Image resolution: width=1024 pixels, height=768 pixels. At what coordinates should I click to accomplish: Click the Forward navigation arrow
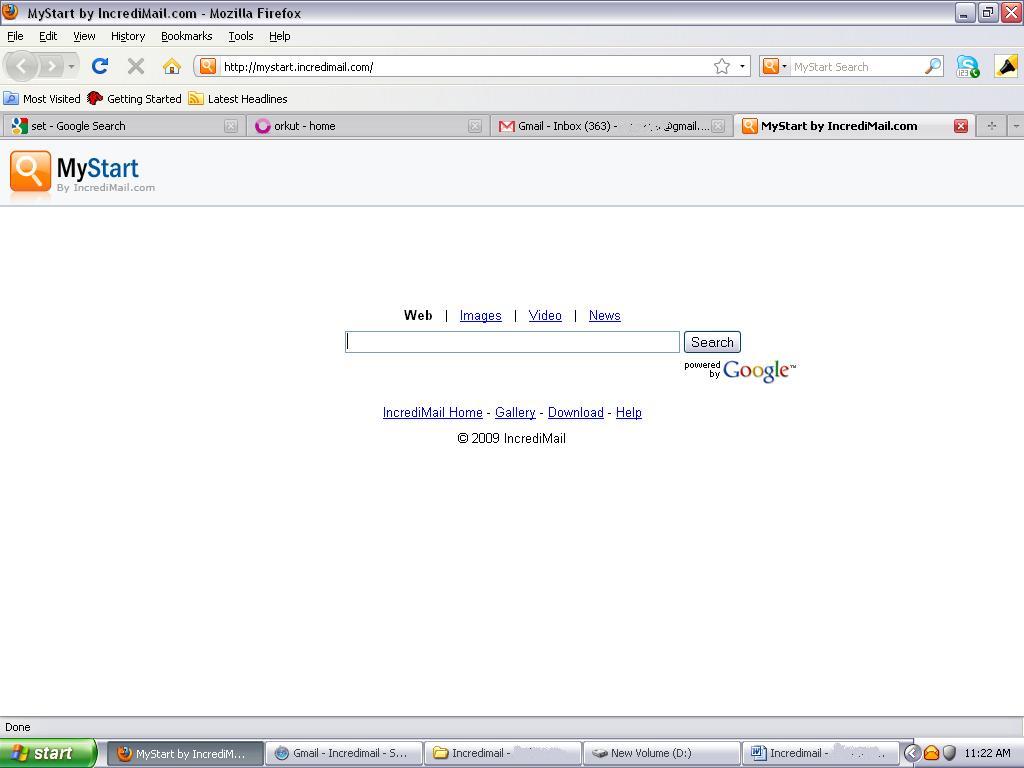tap(51, 66)
